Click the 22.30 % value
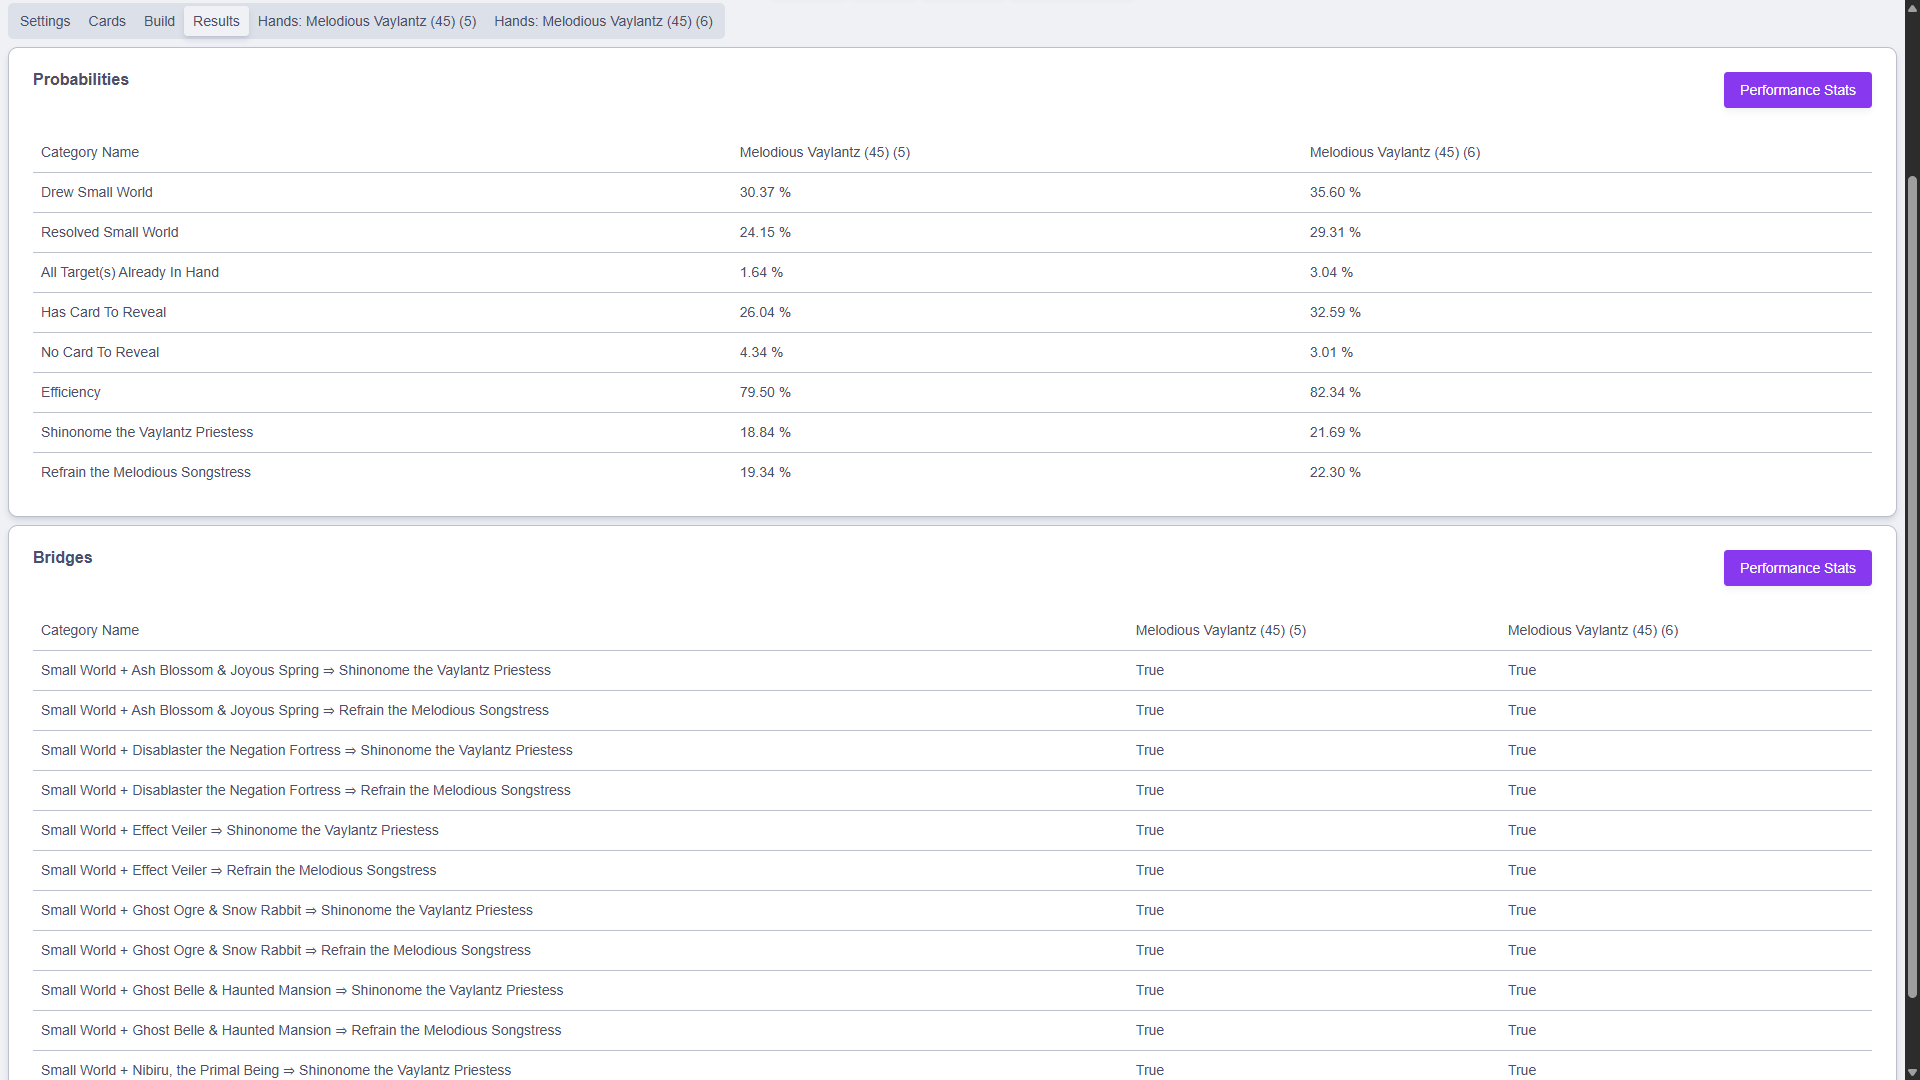Screen dimensions: 1920x1080 (x=1335, y=472)
